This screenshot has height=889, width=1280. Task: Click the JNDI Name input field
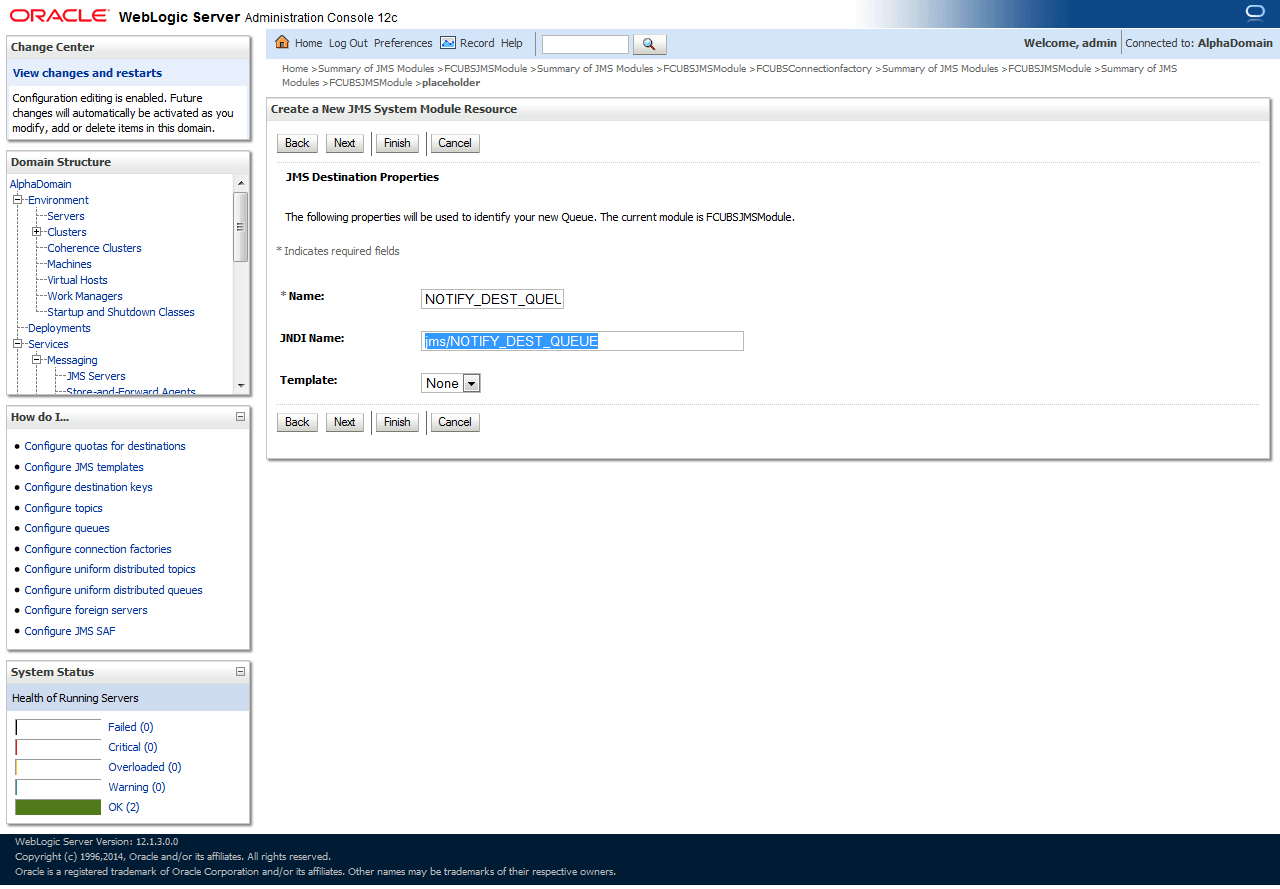(582, 341)
